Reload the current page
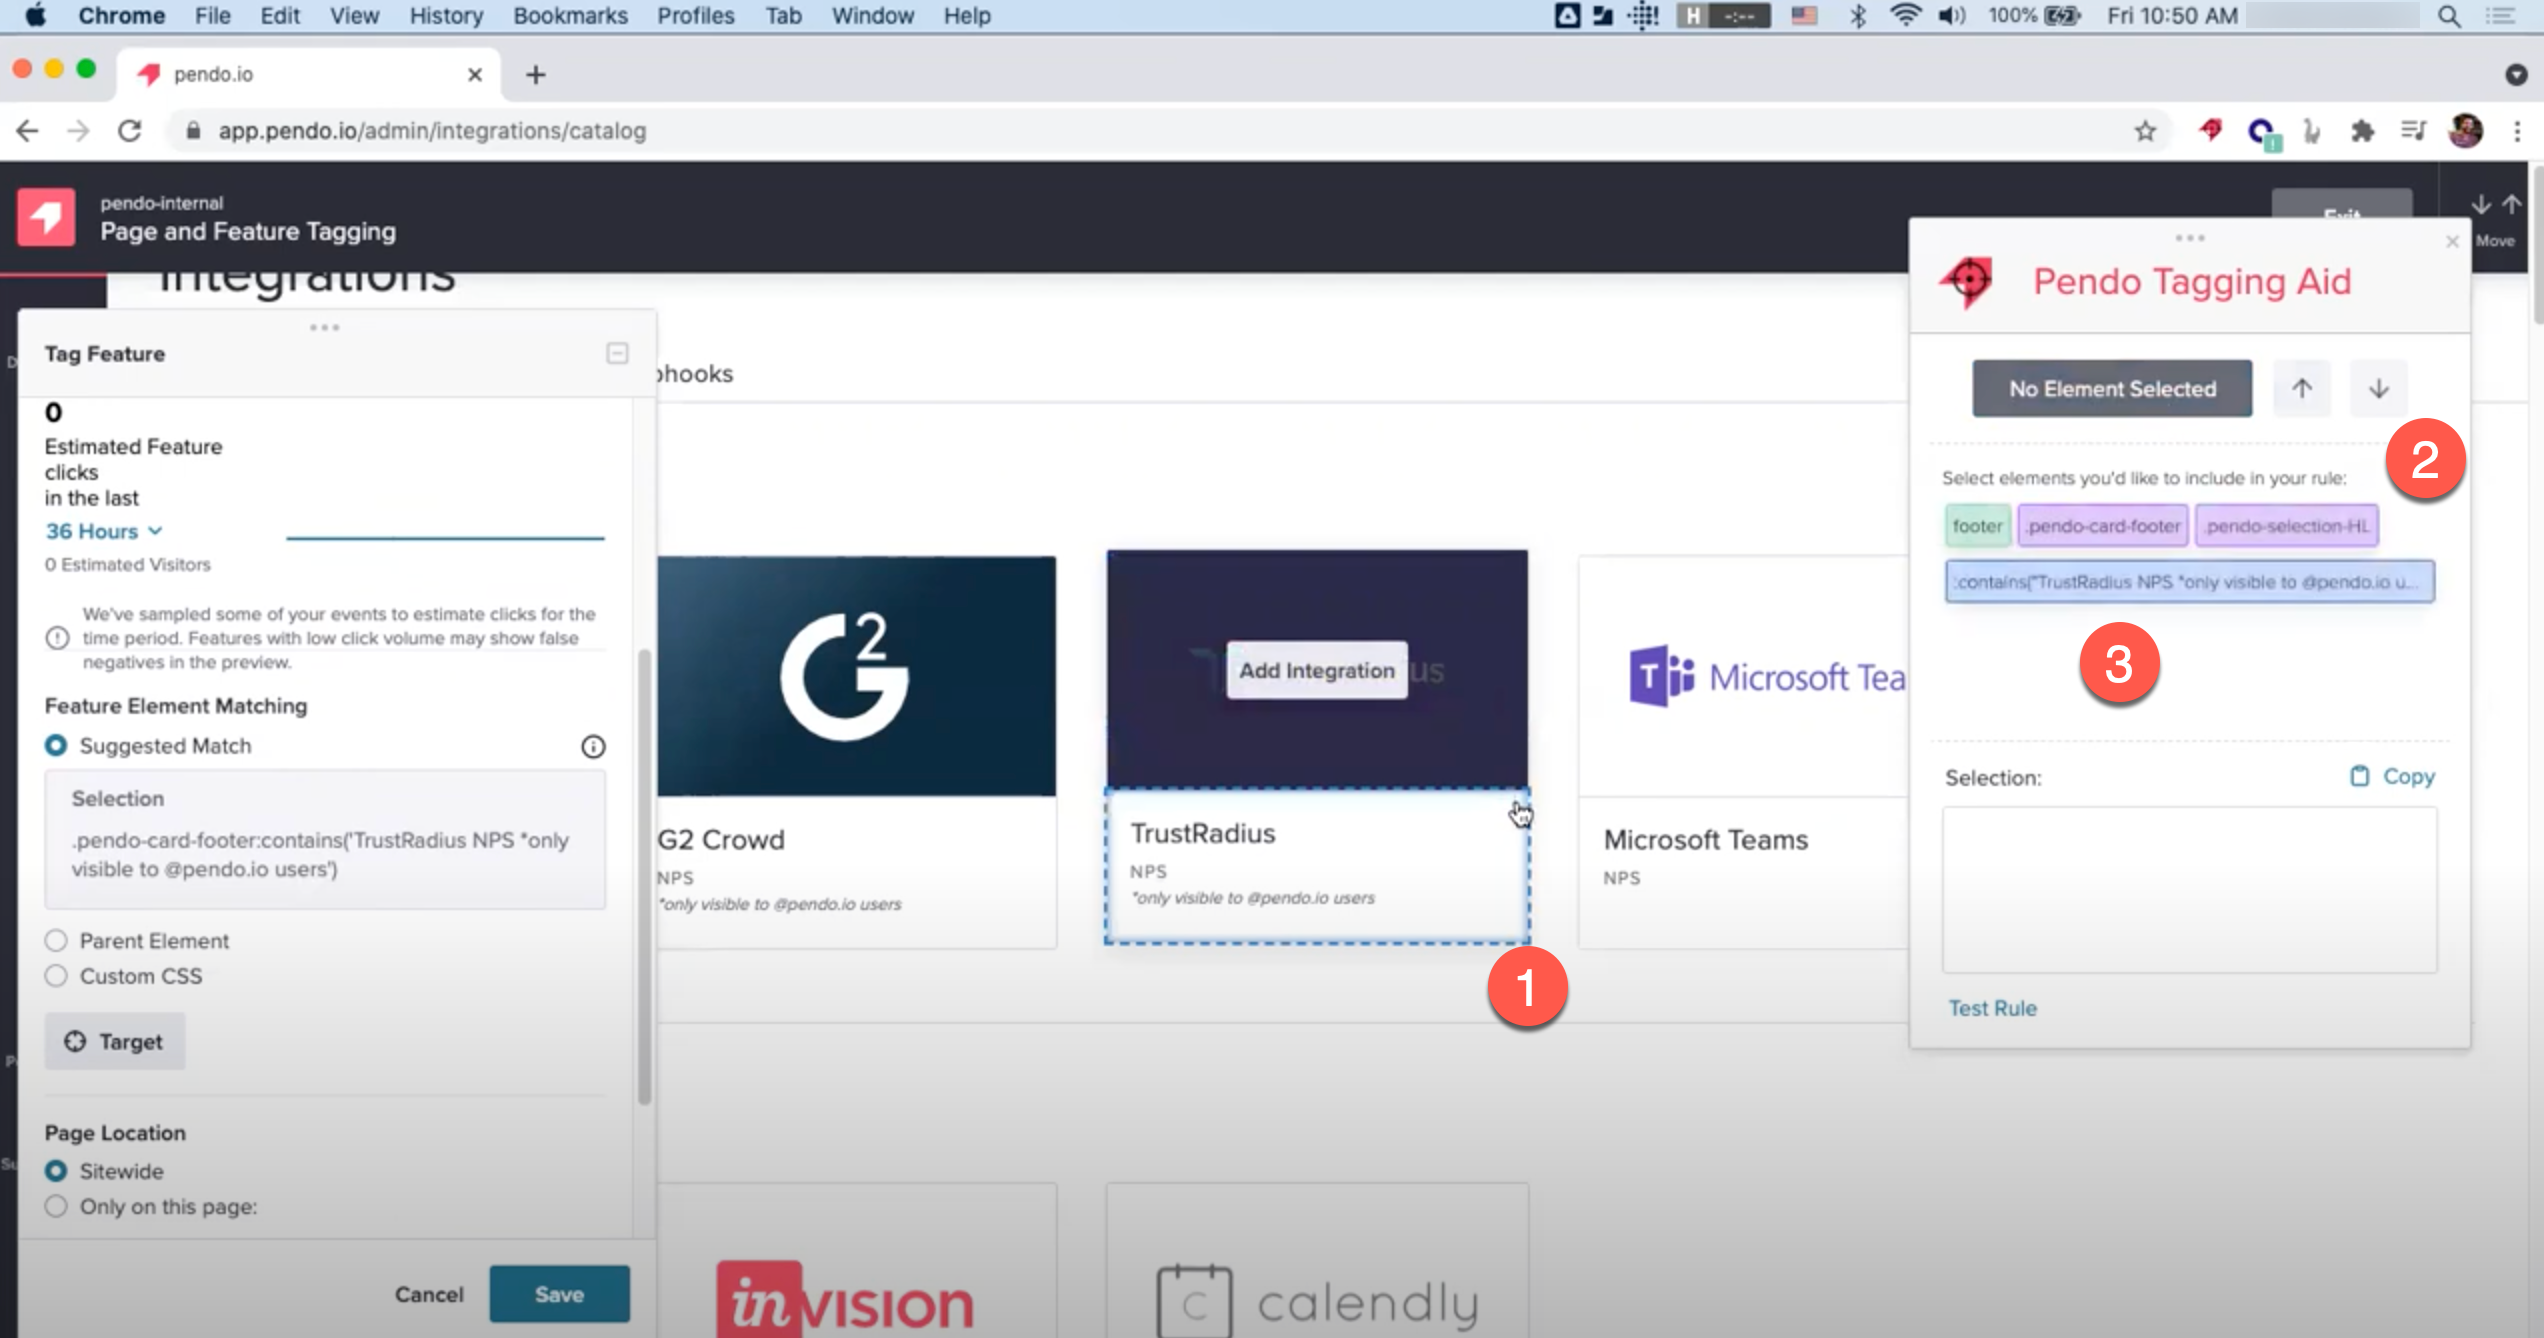Image resolution: width=2544 pixels, height=1338 pixels. (130, 131)
